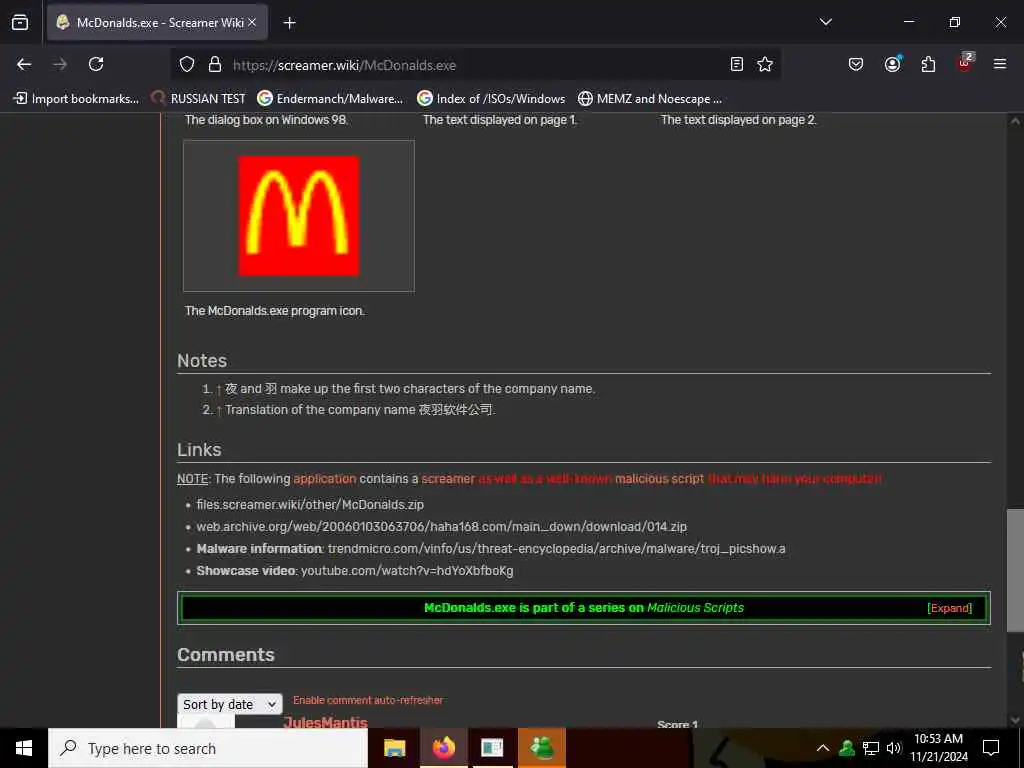Open the clock showing 10:53 AM
1024x768 pixels.
click(938, 748)
